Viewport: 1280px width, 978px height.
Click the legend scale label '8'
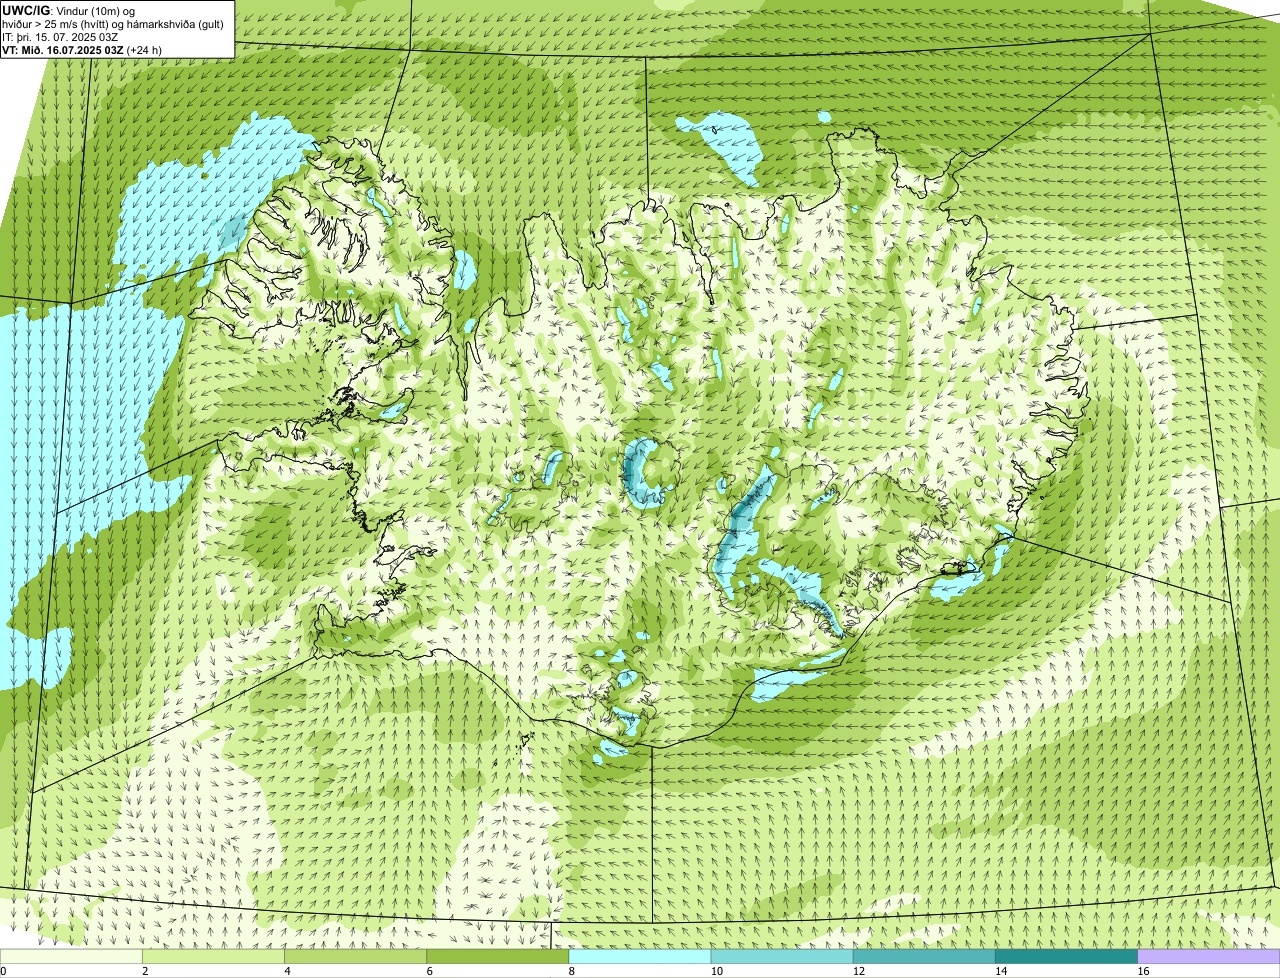click(x=572, y=971)
